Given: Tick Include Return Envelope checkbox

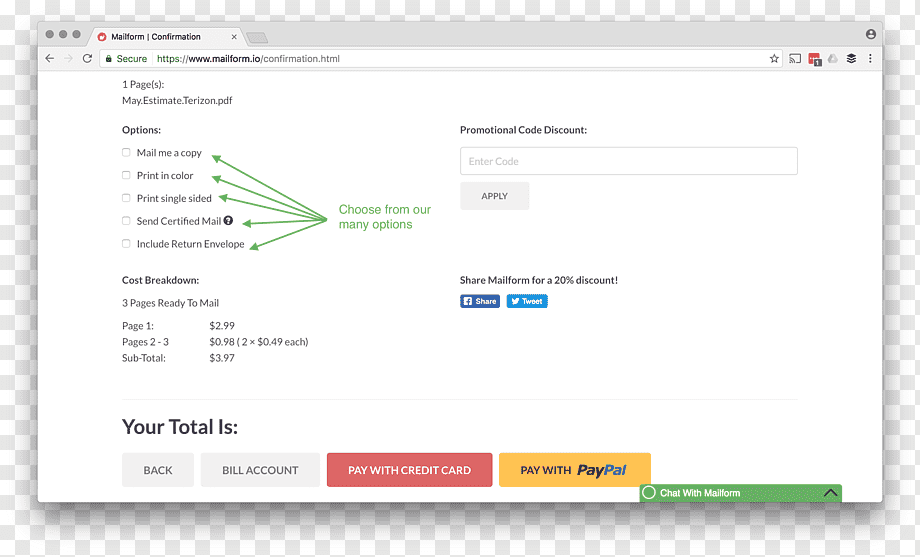Looking at the screenshot, I should 126,244.
